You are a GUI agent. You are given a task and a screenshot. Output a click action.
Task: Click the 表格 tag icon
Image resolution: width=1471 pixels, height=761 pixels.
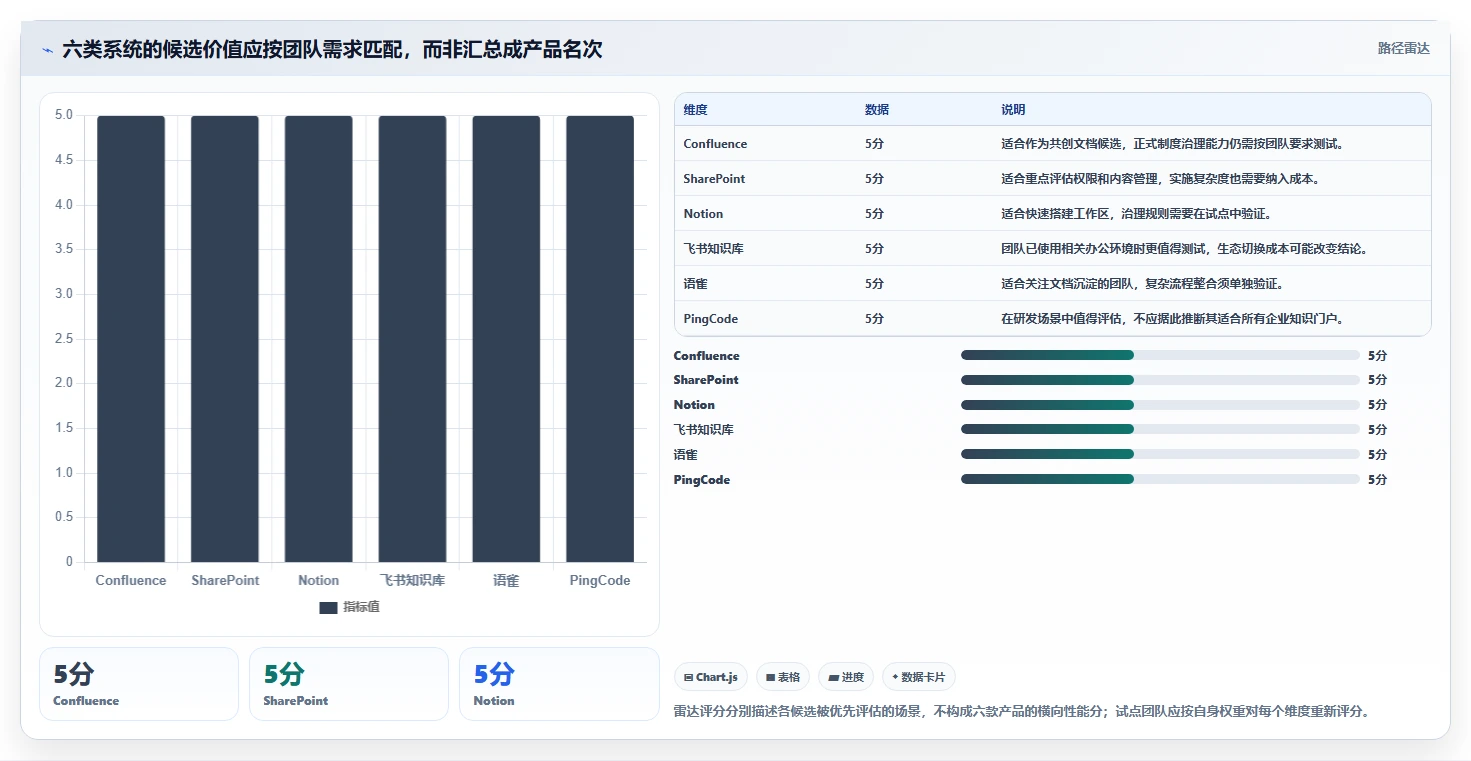771,678
